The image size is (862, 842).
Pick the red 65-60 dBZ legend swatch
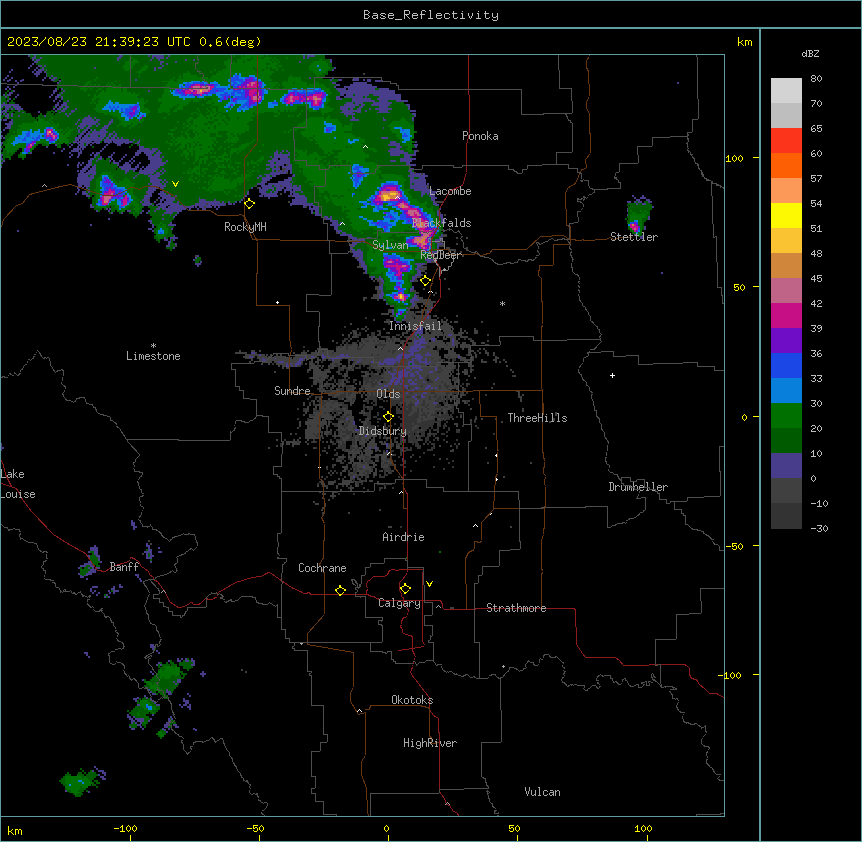tap(786, 141)
